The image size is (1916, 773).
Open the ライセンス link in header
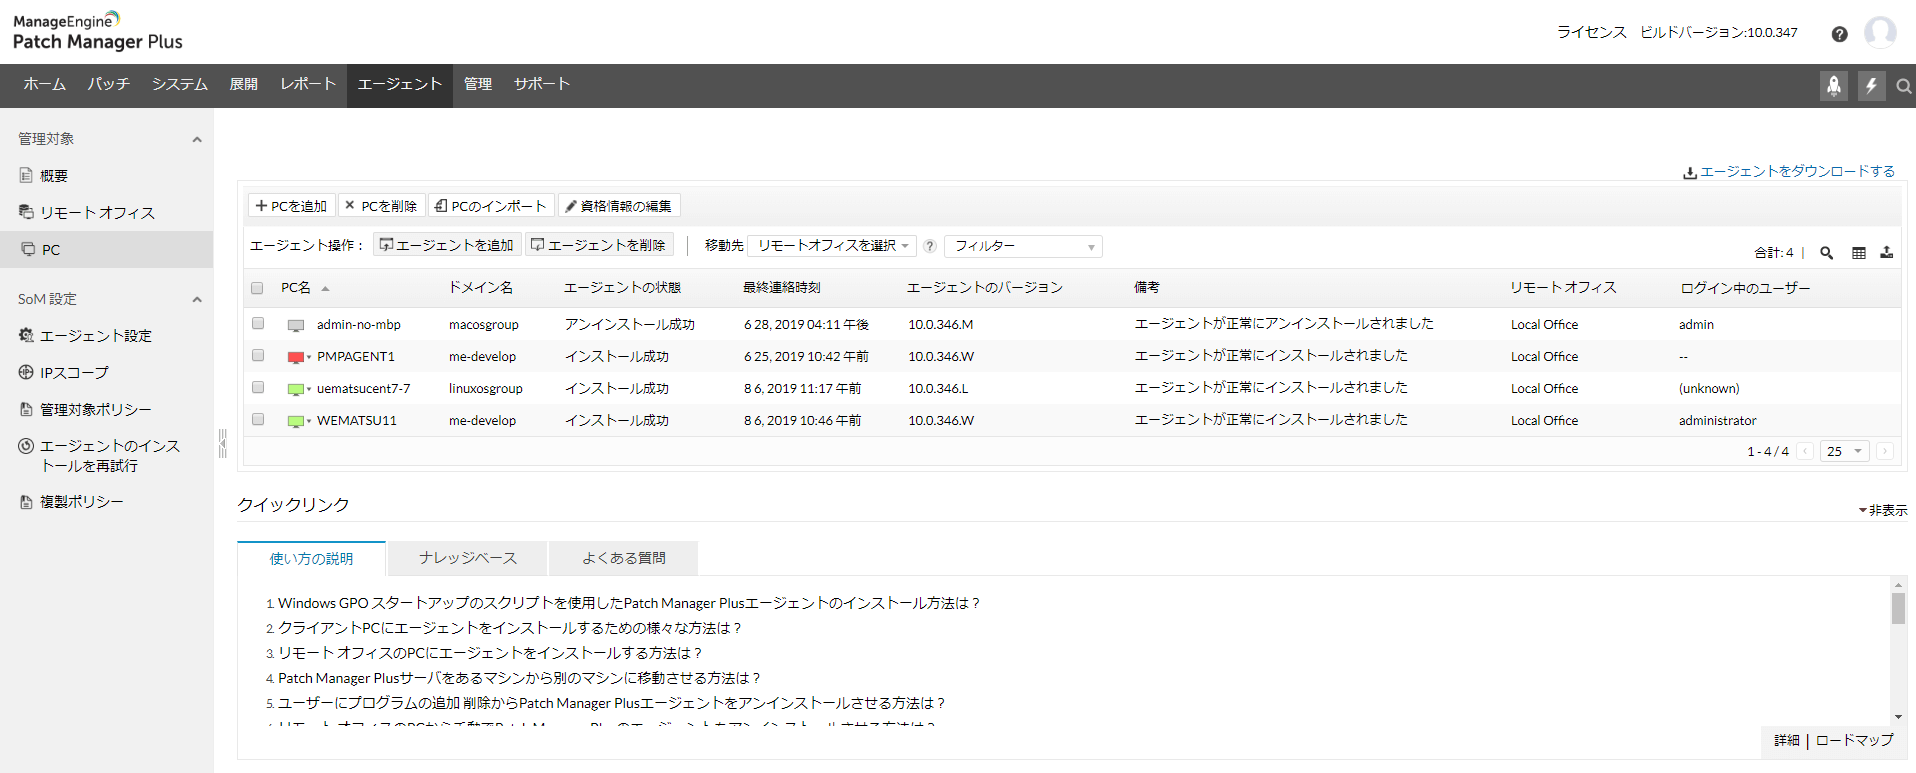tap(1592, 33)
